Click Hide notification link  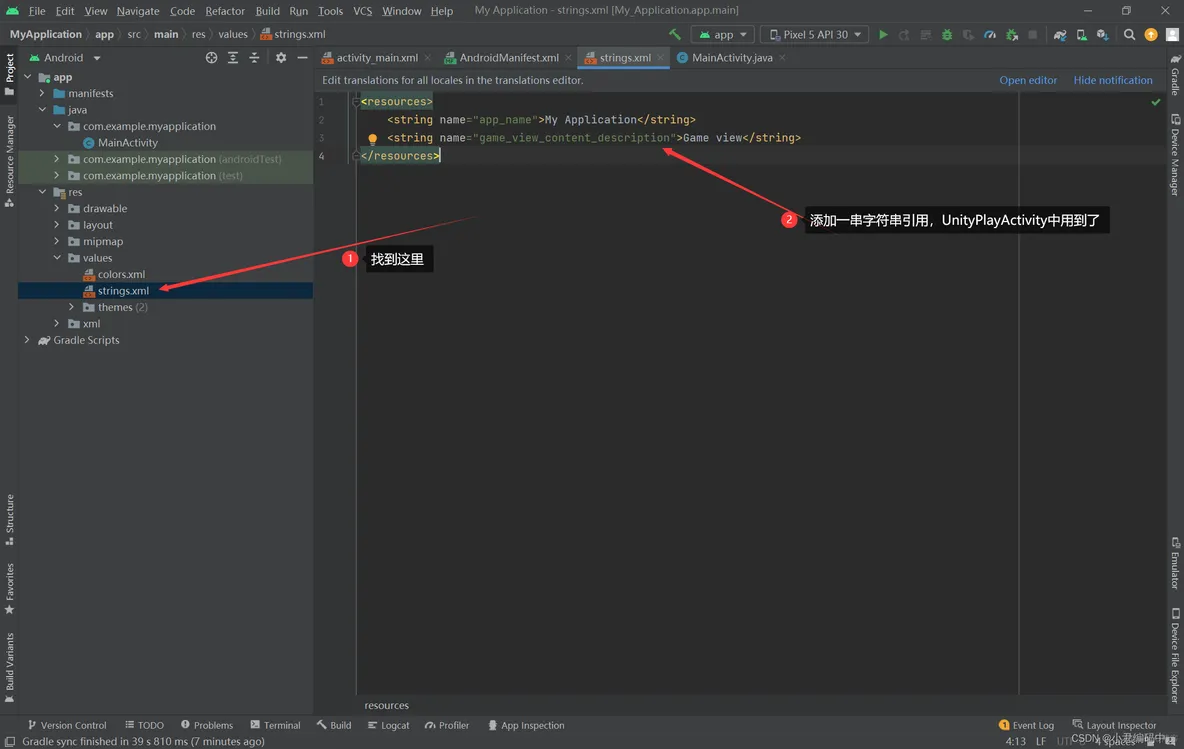tap(1113, 80)
